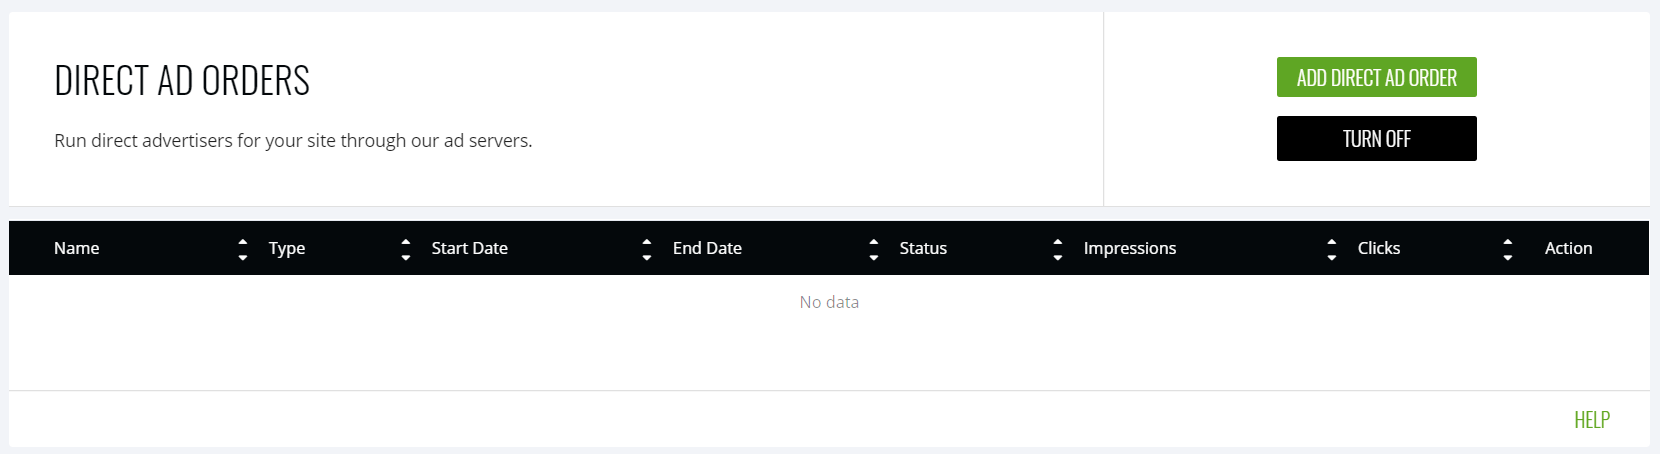Click sort arrows beside the Type column
Image resolution: width=1660 pixels, height=454 pixels.
405,249
